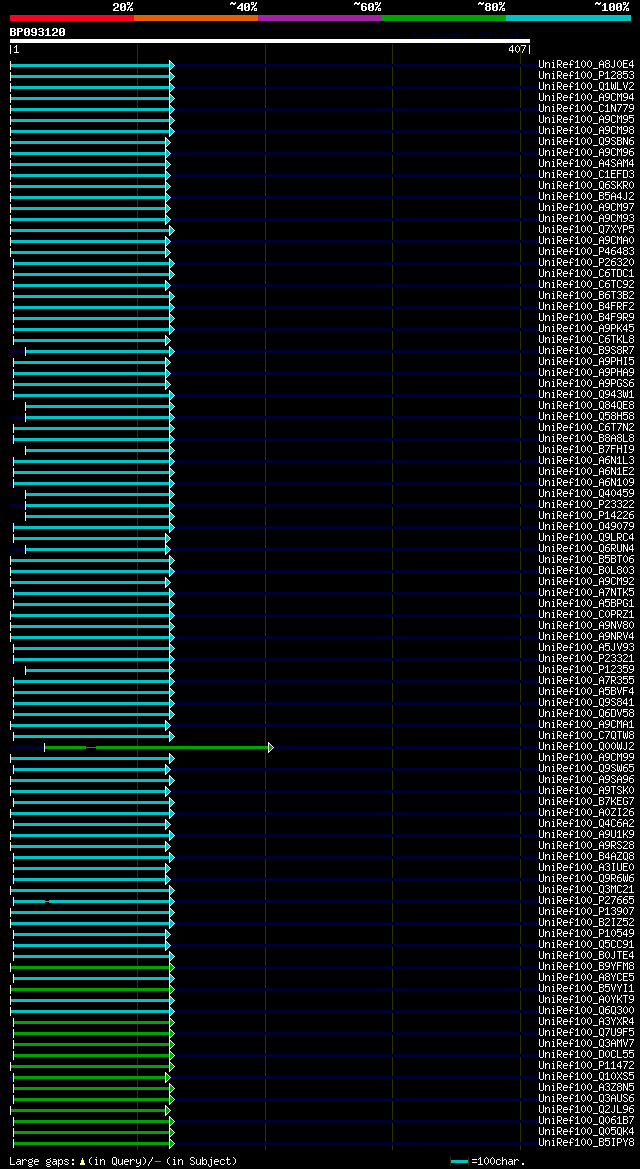The image size is (640, 1169).
Task: Select label UniRef100_A6N1L3
Action: click(586, 461)
